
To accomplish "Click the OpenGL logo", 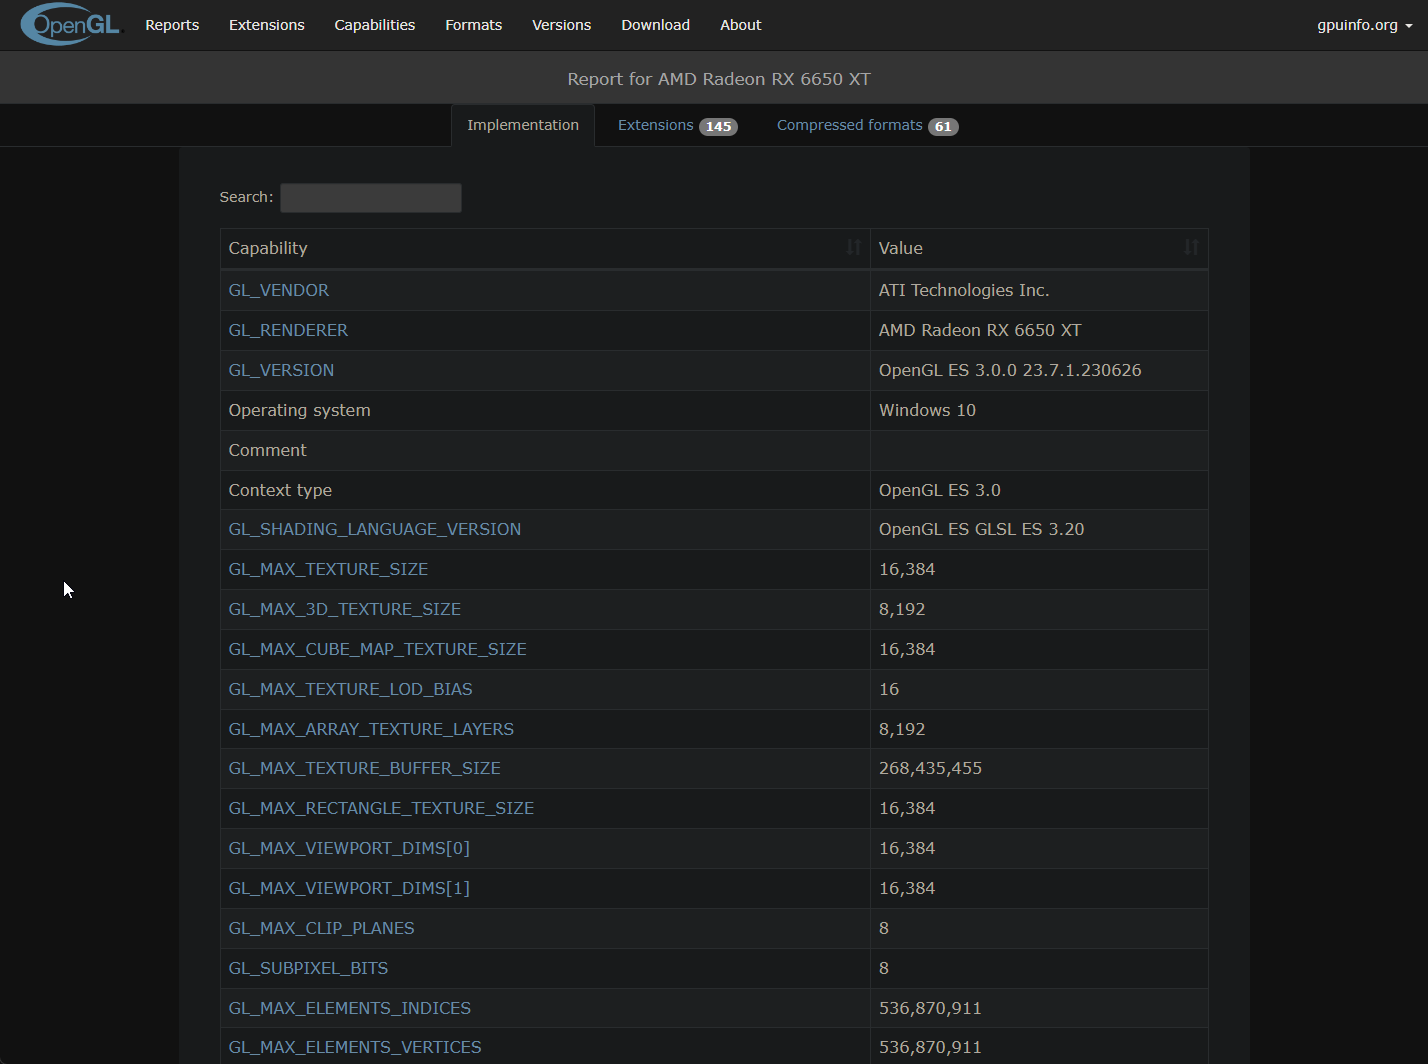I will click(x=70, y=24).
